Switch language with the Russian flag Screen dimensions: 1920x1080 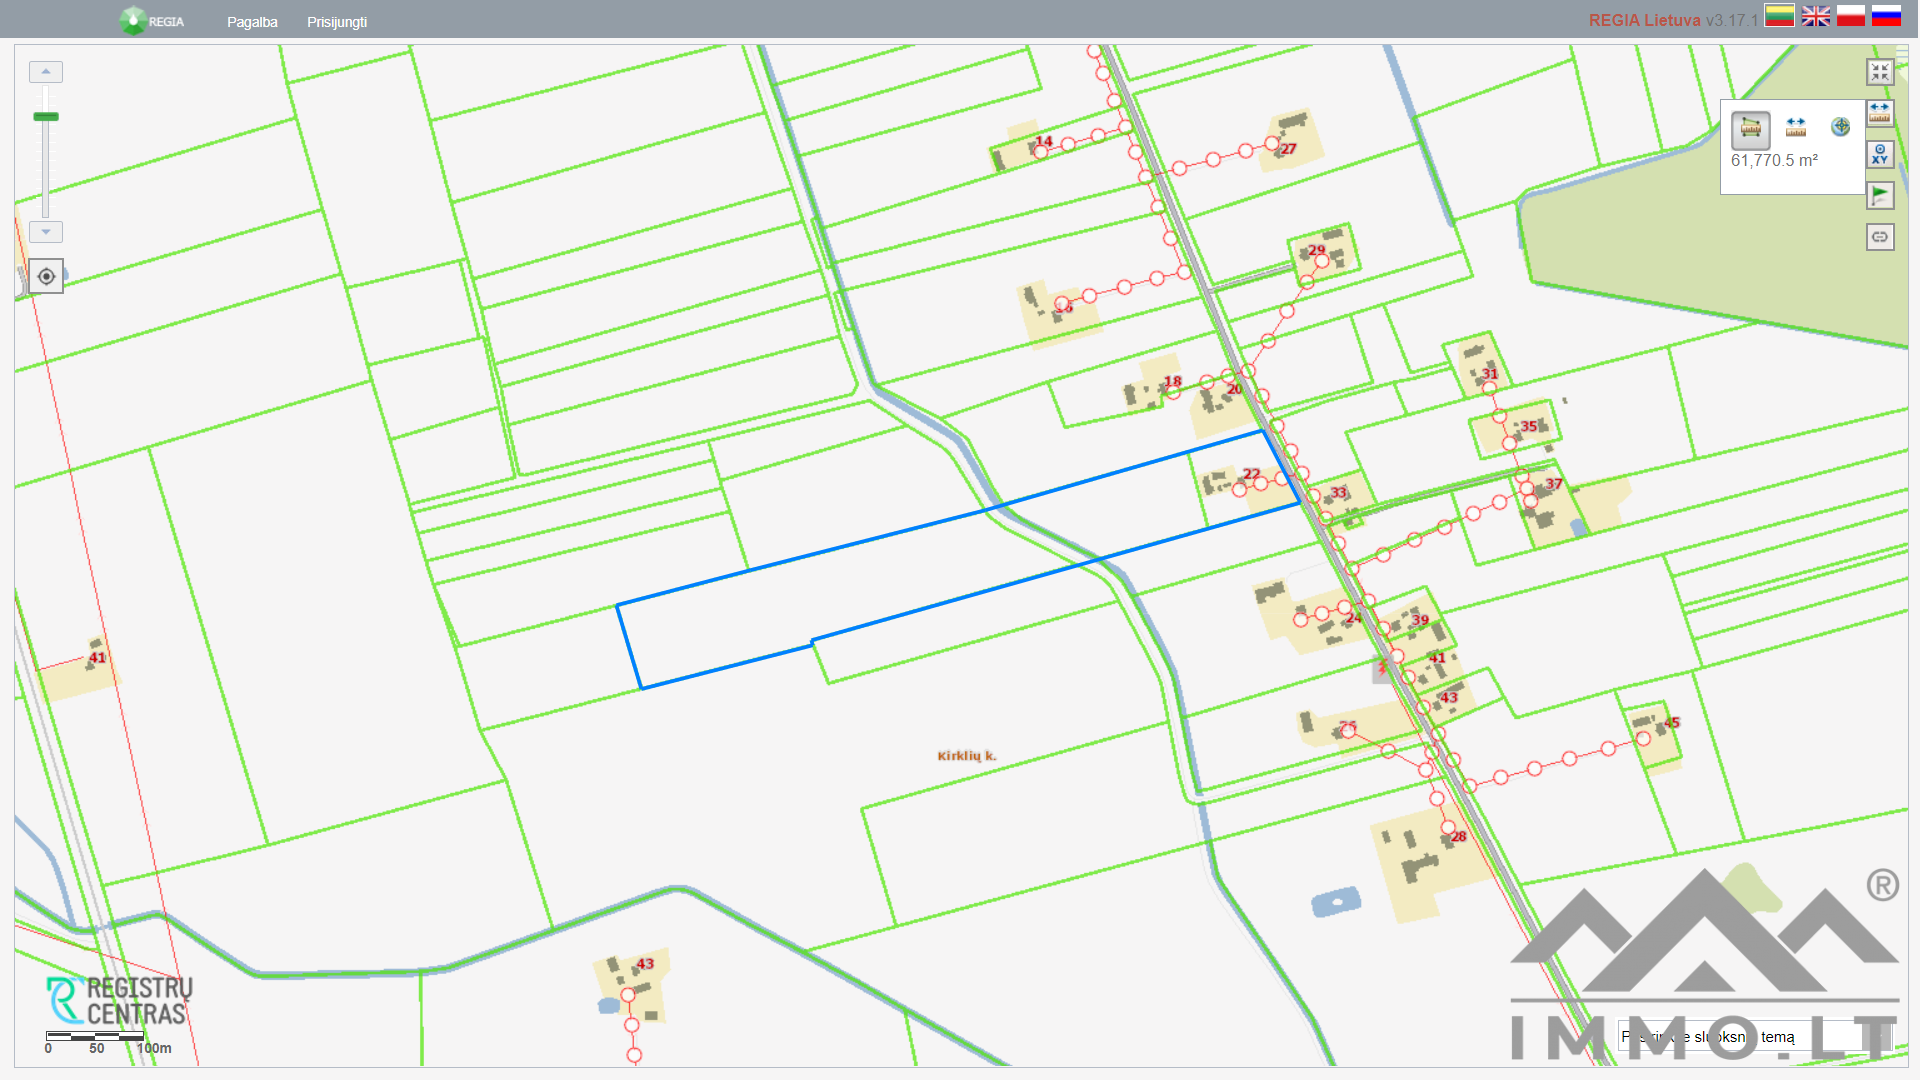coord(1886,16)
